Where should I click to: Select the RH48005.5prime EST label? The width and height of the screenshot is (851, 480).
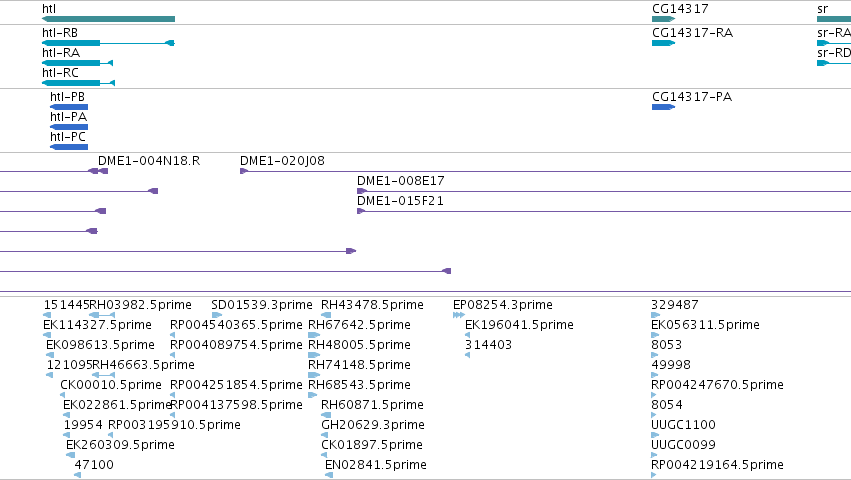(x=359, y=345)
